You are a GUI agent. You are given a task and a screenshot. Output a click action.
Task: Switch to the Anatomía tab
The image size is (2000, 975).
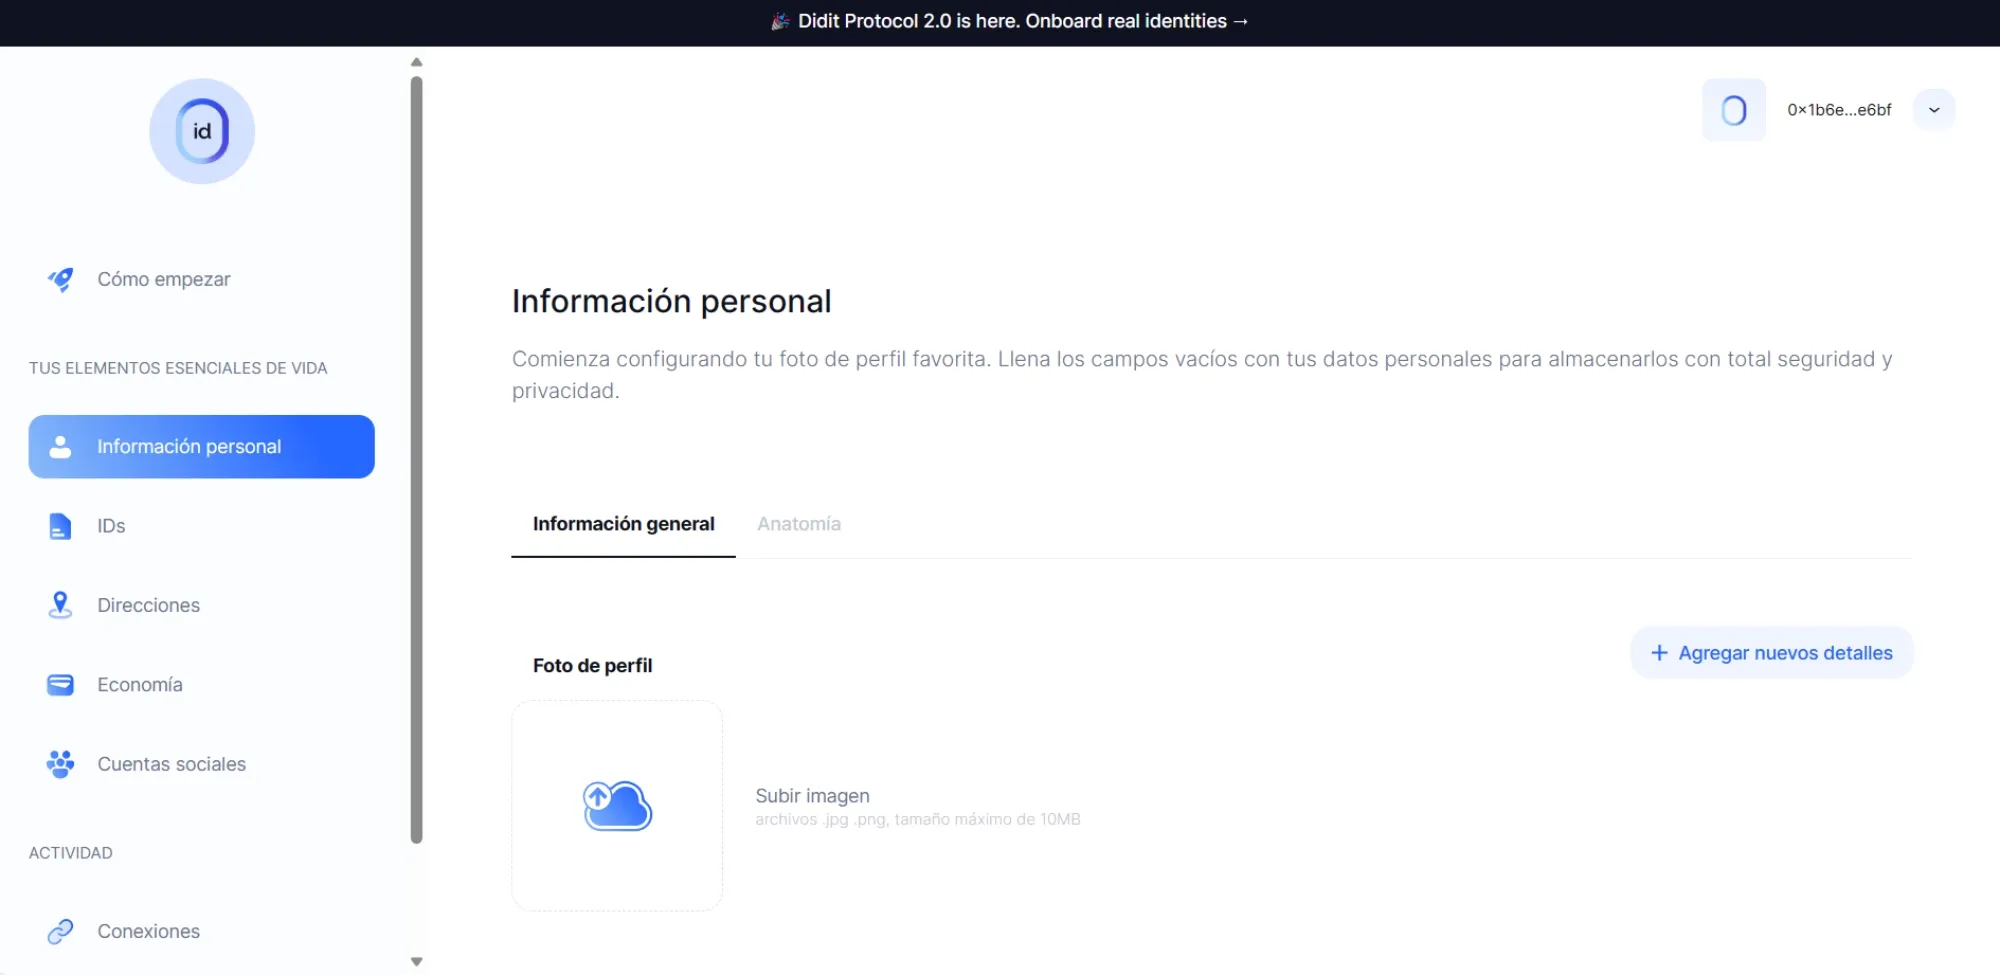[799, 524]
